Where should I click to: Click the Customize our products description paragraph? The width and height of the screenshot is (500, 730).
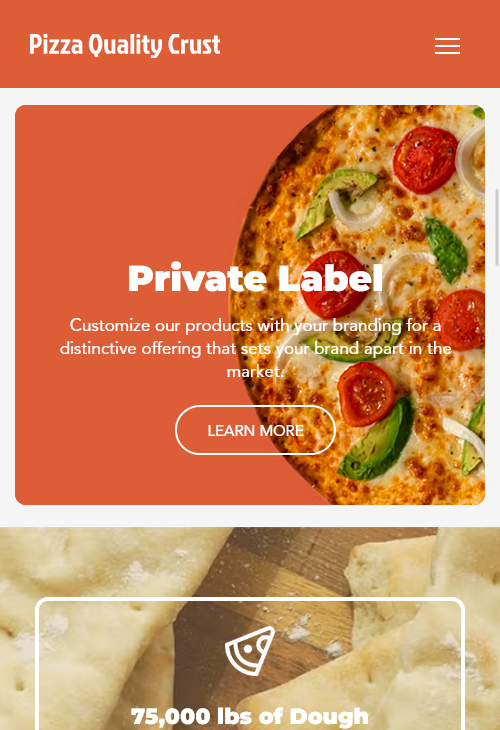(x=255, y=348)
